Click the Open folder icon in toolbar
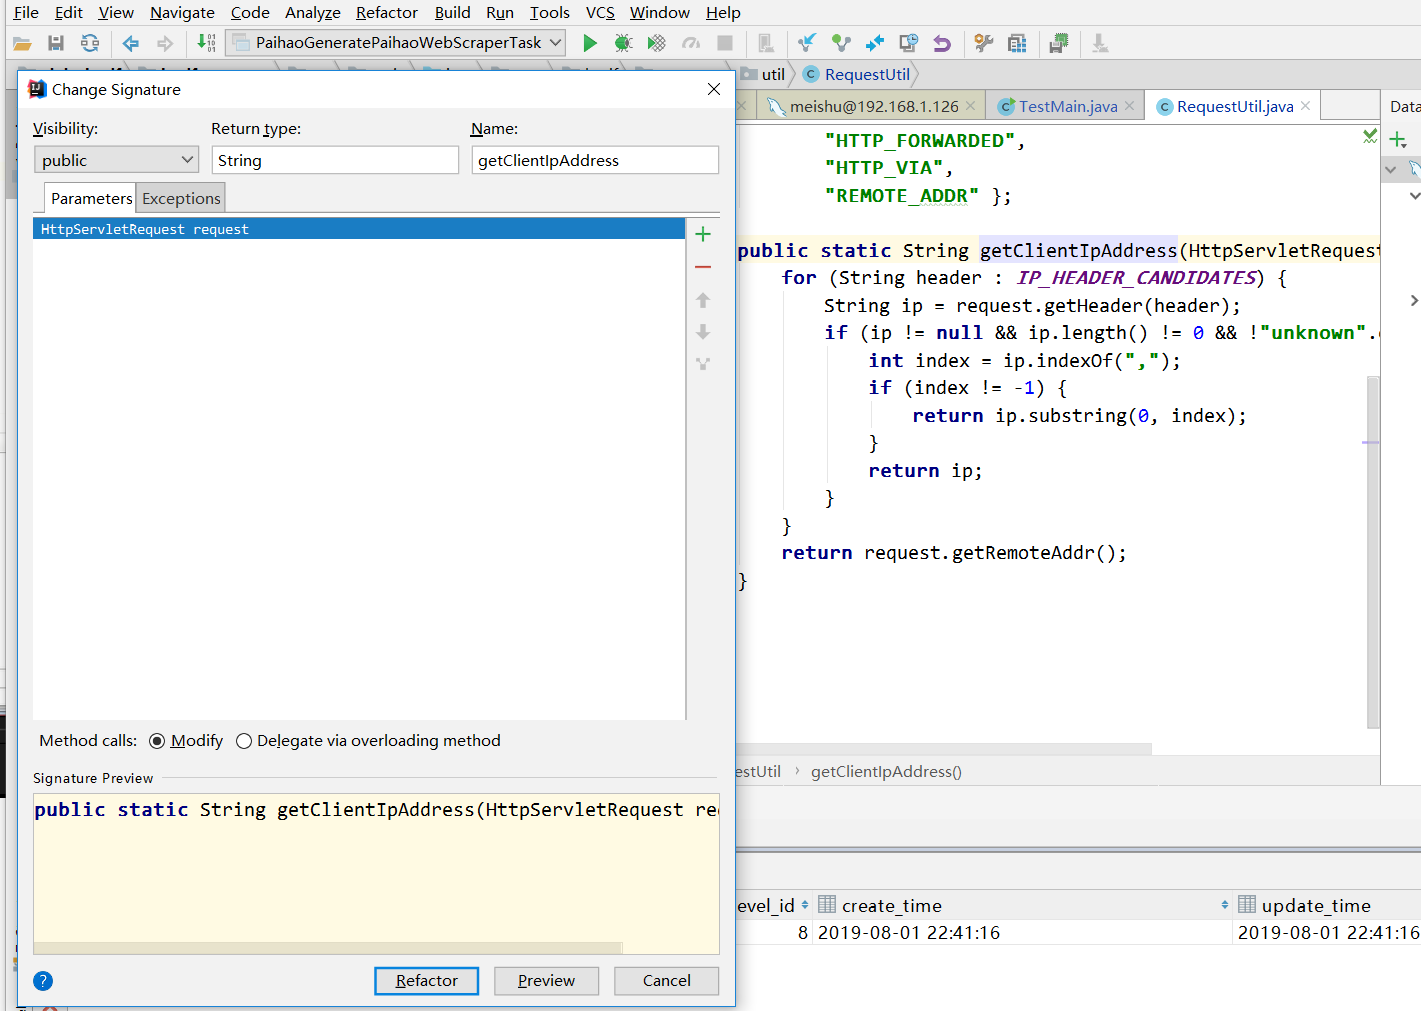The width and height of the screenshot is (1421, 1011). [22, 43]
